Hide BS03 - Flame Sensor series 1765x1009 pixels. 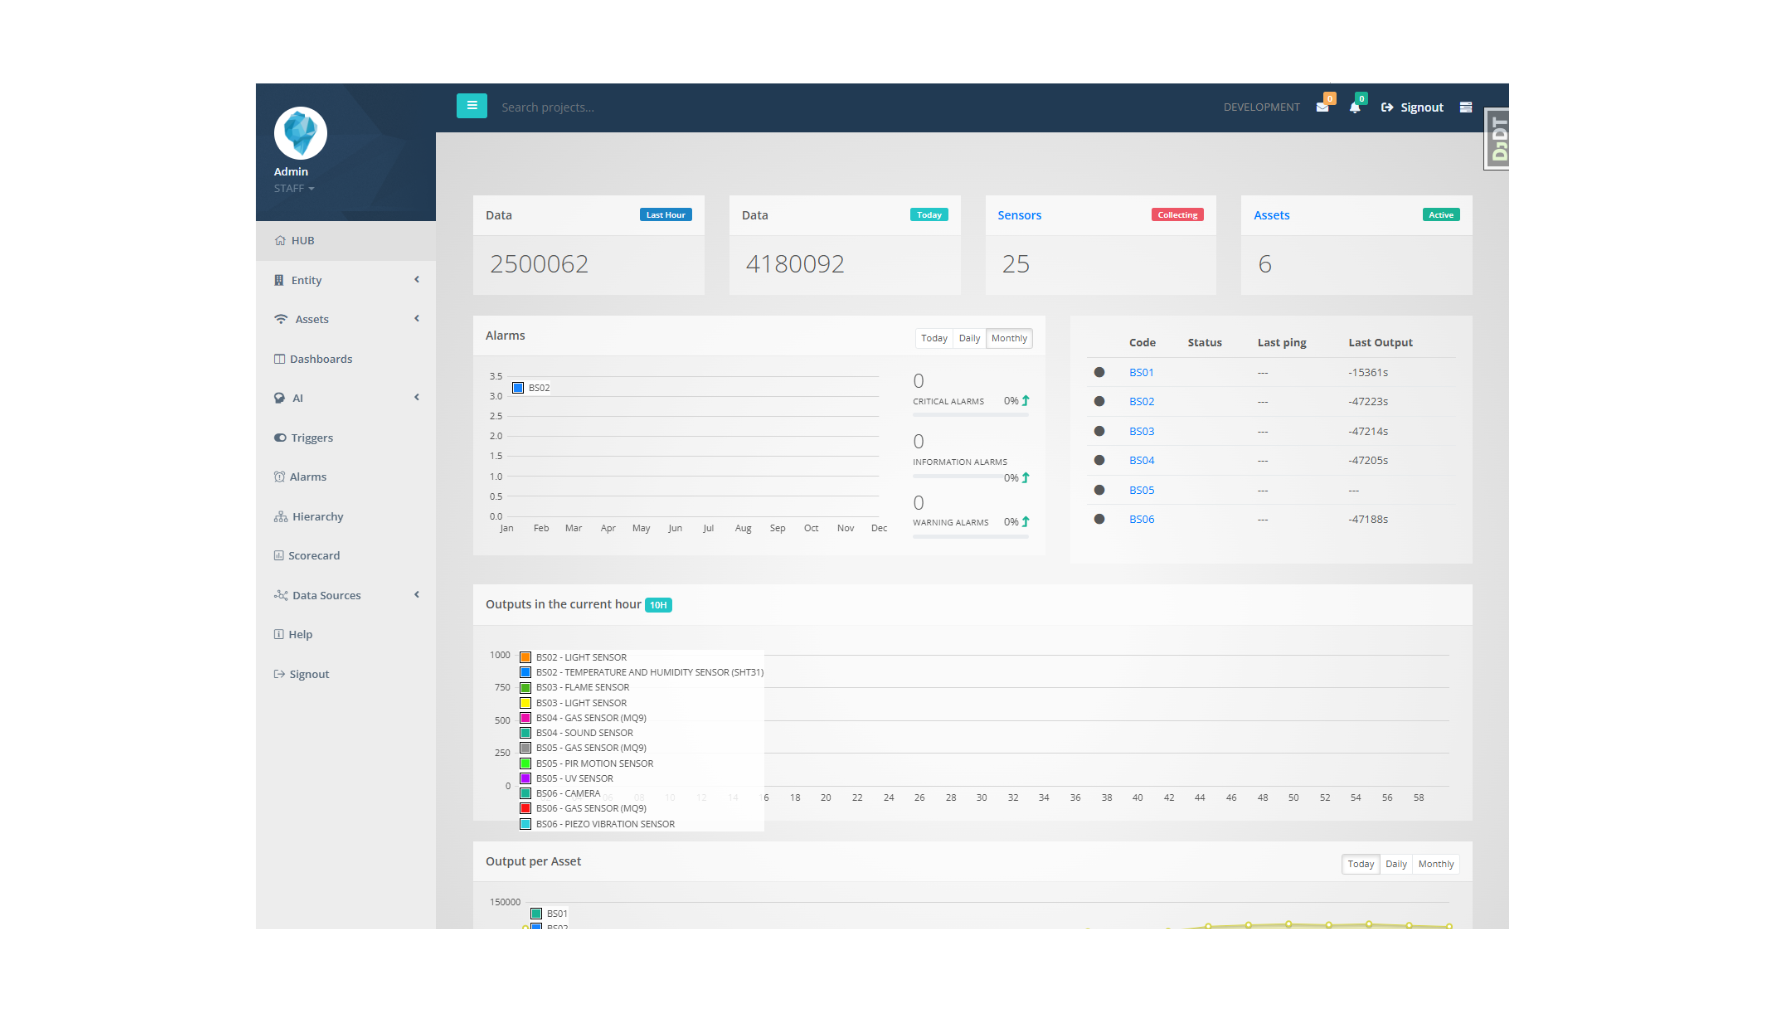click(x=582, y=688)
